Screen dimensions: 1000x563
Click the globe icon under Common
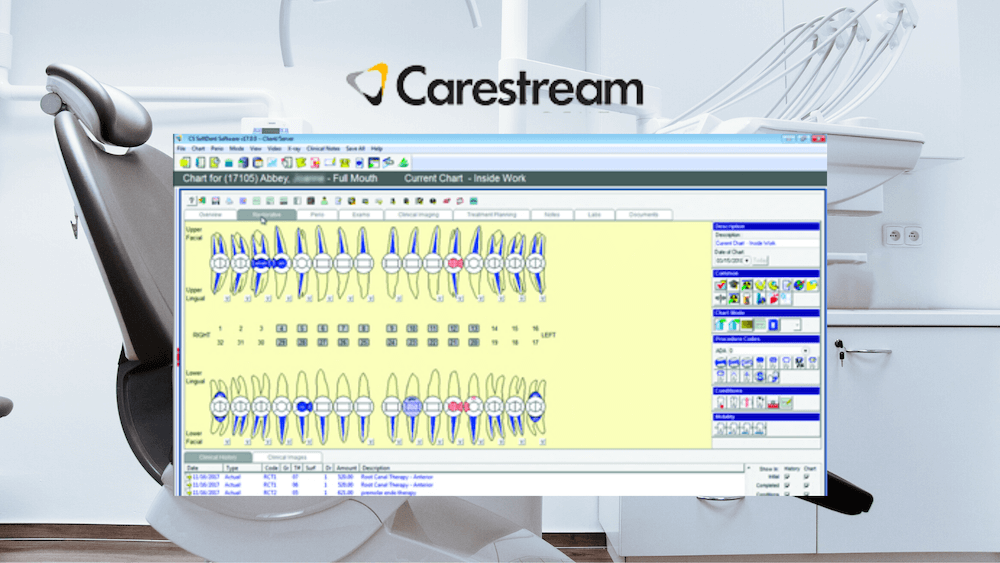click(799, 285)
